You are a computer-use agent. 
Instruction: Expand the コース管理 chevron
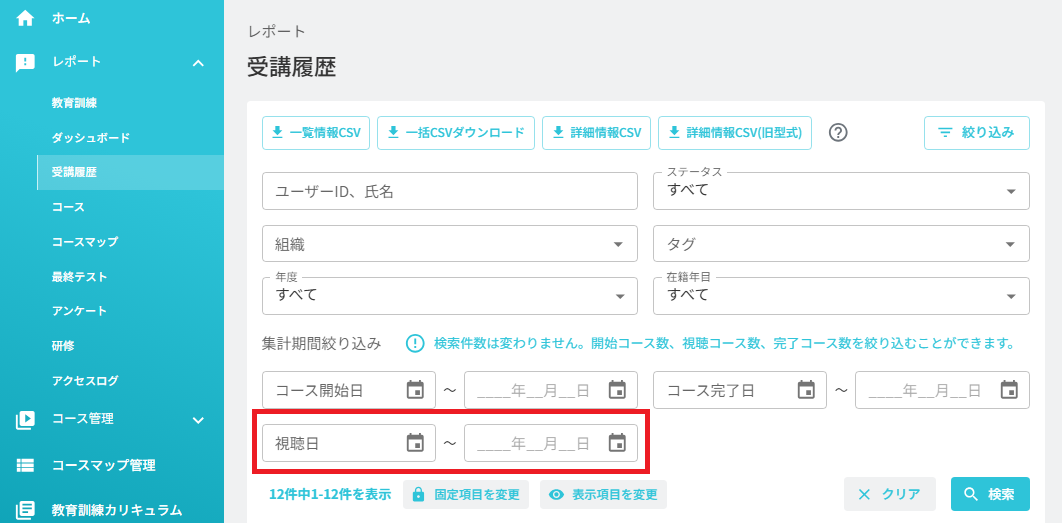tap(198, 420)
